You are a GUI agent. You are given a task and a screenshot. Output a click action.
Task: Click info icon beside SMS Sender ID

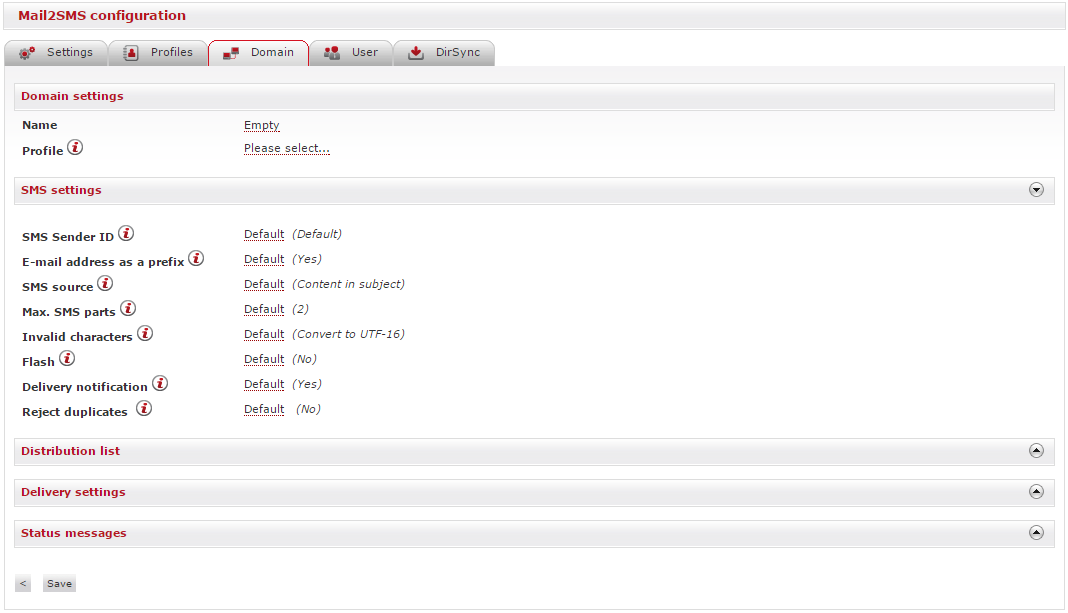coord(126,234)
